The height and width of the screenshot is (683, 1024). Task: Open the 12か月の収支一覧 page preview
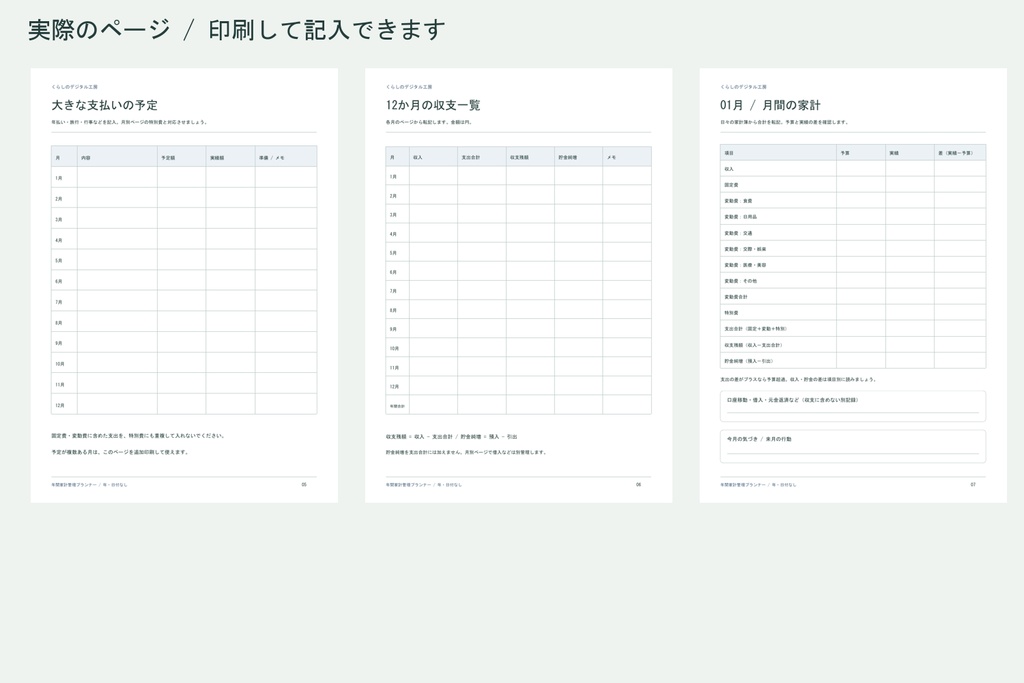[x=519, y=285]
